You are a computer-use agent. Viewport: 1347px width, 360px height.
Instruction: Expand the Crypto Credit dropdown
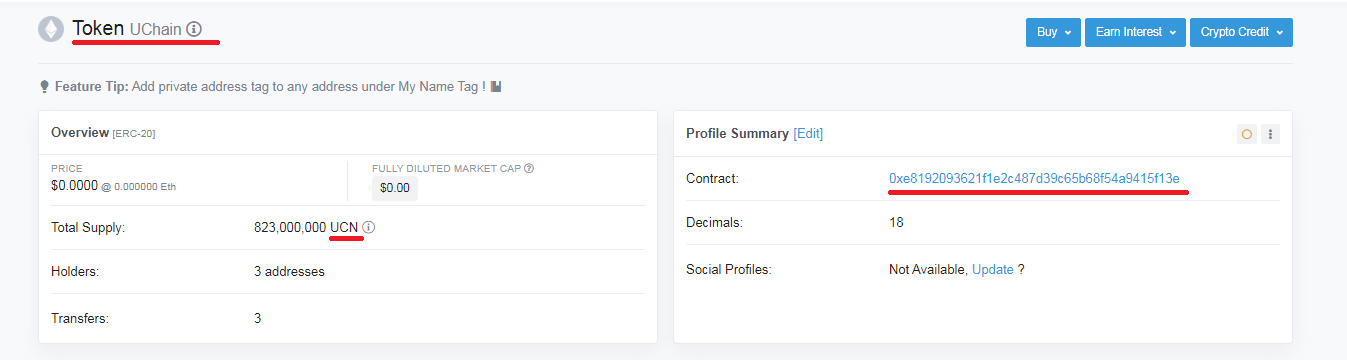tap(1241, 32)
